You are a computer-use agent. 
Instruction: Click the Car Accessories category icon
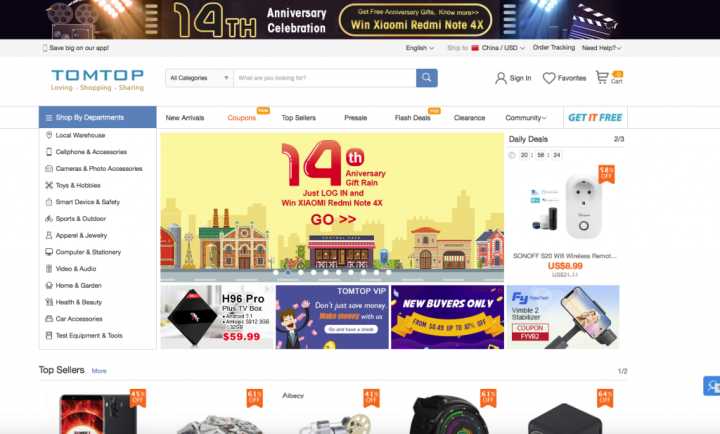click(x=49, y=319)
